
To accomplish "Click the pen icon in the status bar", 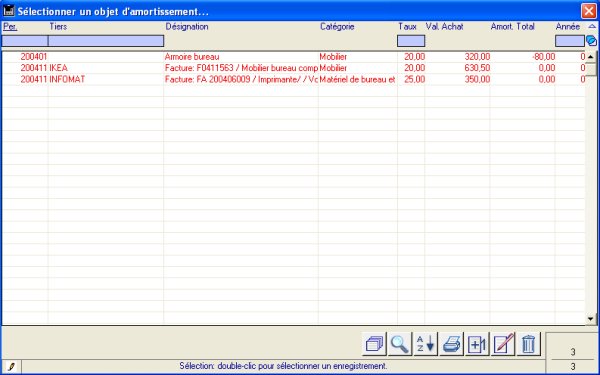I will 11,367.
